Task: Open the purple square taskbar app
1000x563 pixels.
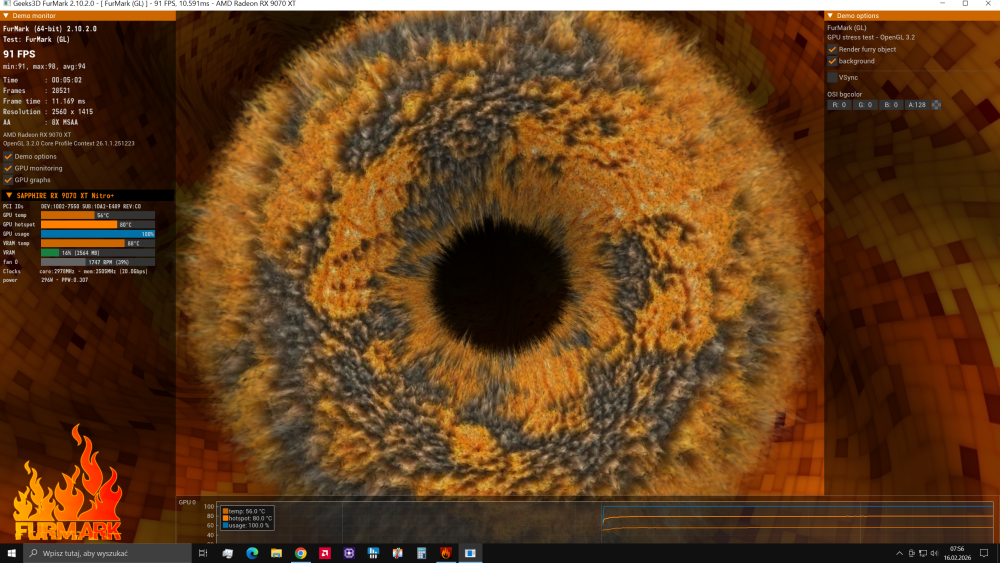Action: [349, 553]
